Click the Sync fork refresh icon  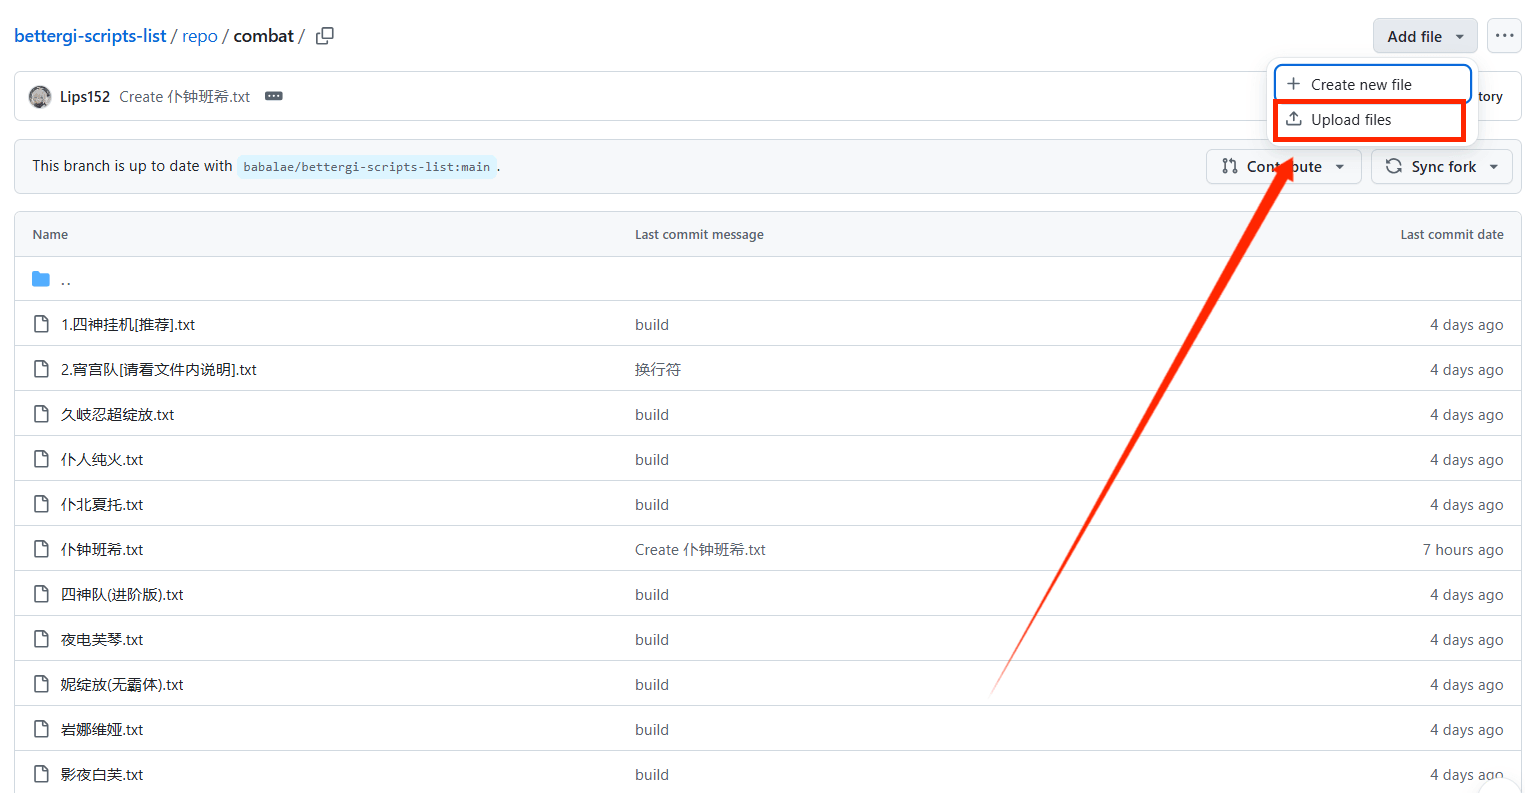click(1393, 167)
